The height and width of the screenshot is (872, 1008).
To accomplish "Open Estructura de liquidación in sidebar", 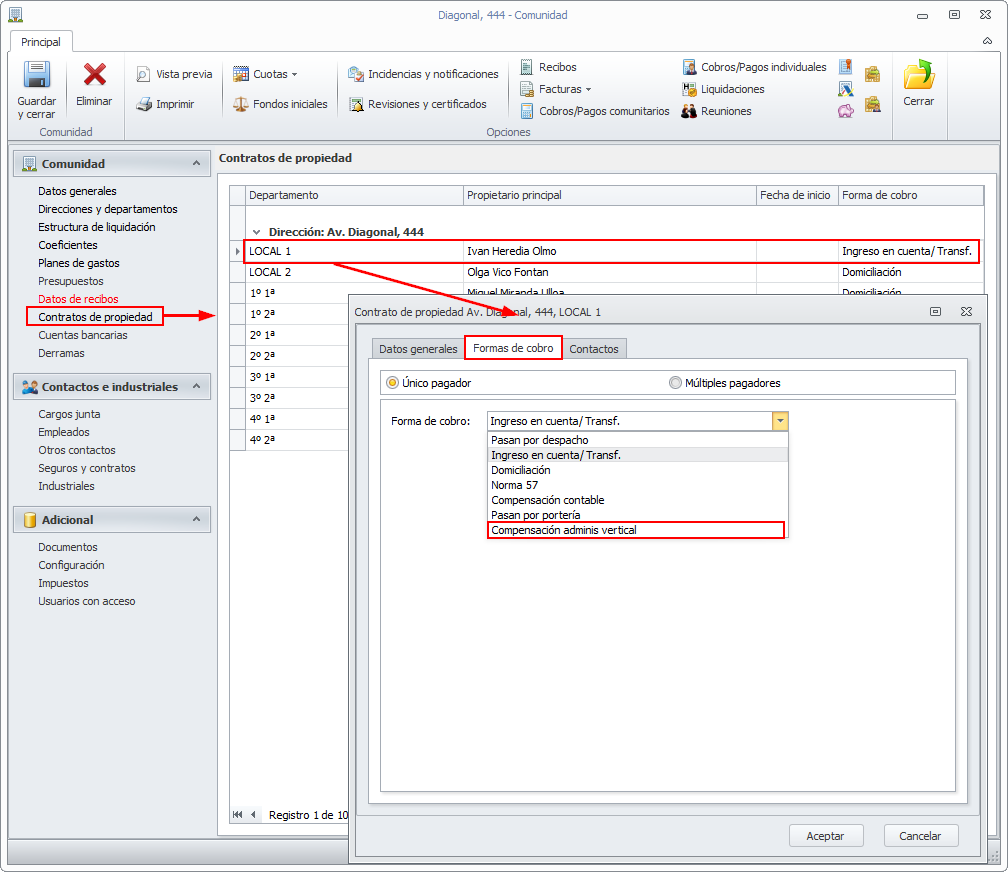I will 96,227.
